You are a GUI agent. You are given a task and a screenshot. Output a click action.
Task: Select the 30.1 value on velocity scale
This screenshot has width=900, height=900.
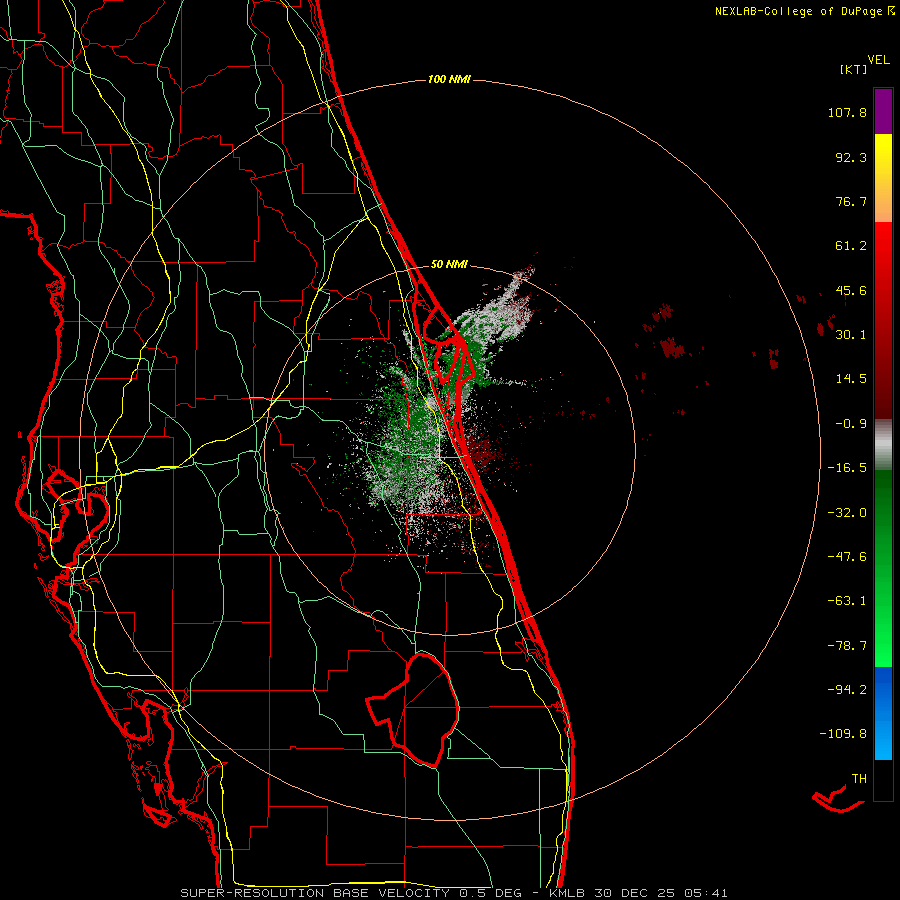[851, 335]
